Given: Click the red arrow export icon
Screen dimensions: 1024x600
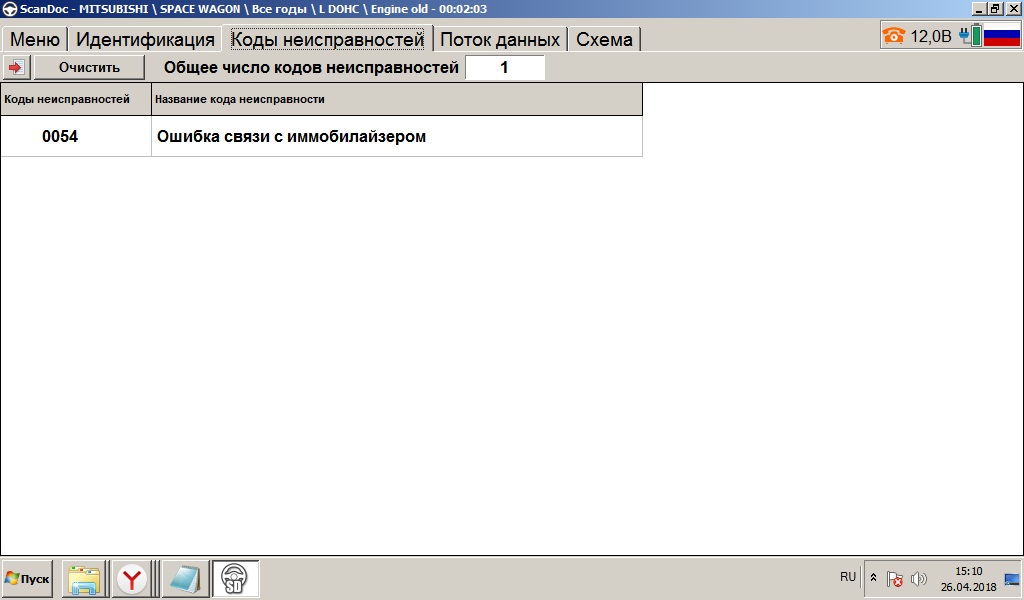Looking at the screenshot, I should 16,67.
